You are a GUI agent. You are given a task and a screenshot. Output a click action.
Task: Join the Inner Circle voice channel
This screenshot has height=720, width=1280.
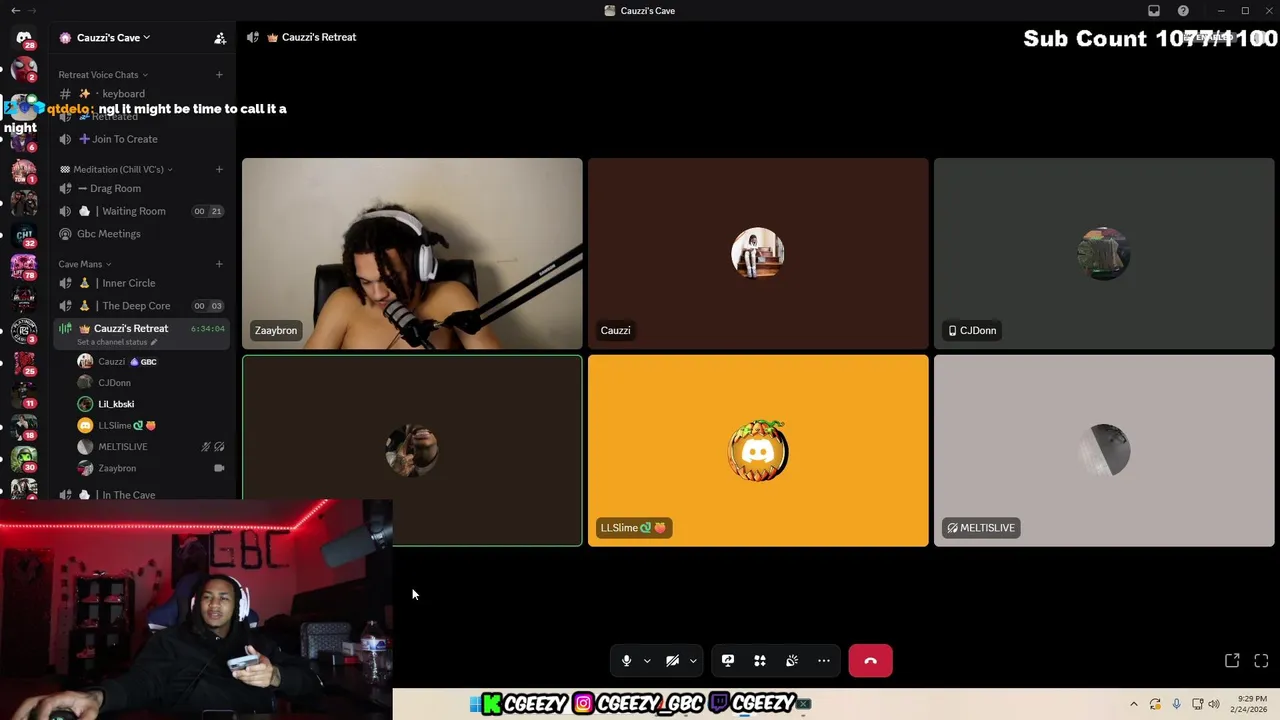tap(140, 283)
